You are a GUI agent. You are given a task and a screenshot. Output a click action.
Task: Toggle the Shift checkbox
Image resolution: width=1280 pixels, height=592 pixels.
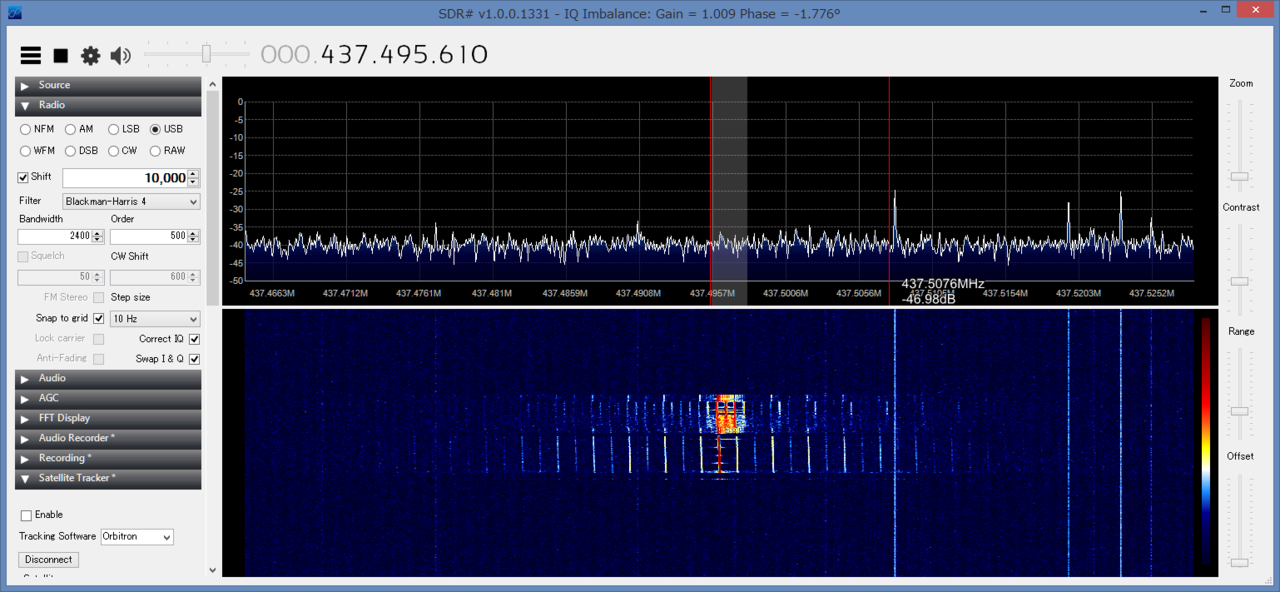pyautogui.click(x=23, y=177)
